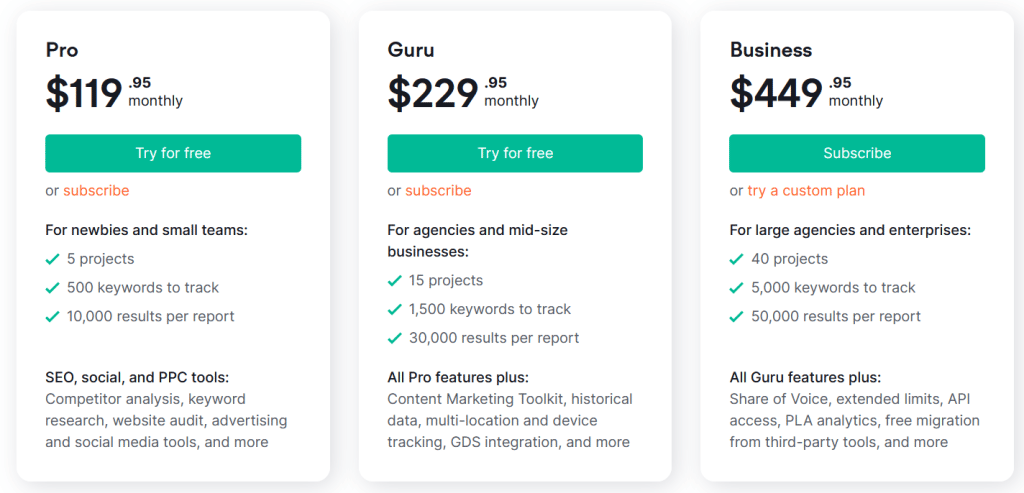Select the Business plan heading

[x=771, y=50]
